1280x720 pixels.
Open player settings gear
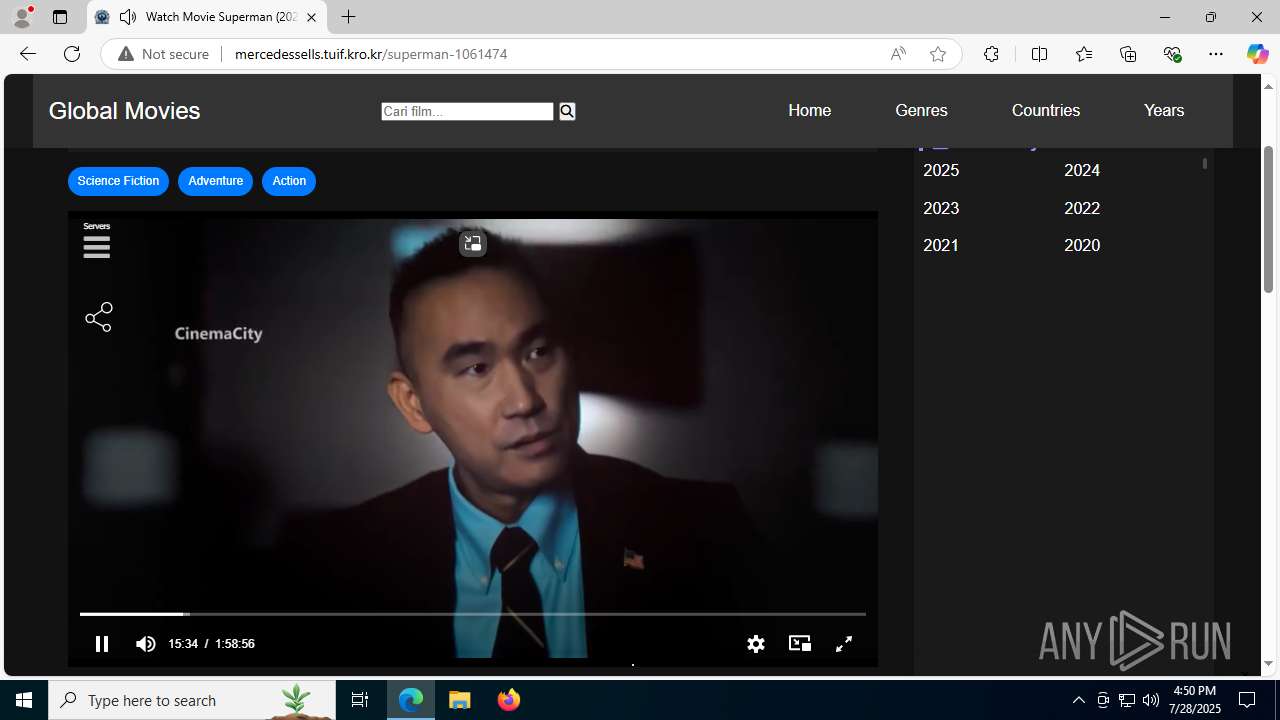[756, 644]
